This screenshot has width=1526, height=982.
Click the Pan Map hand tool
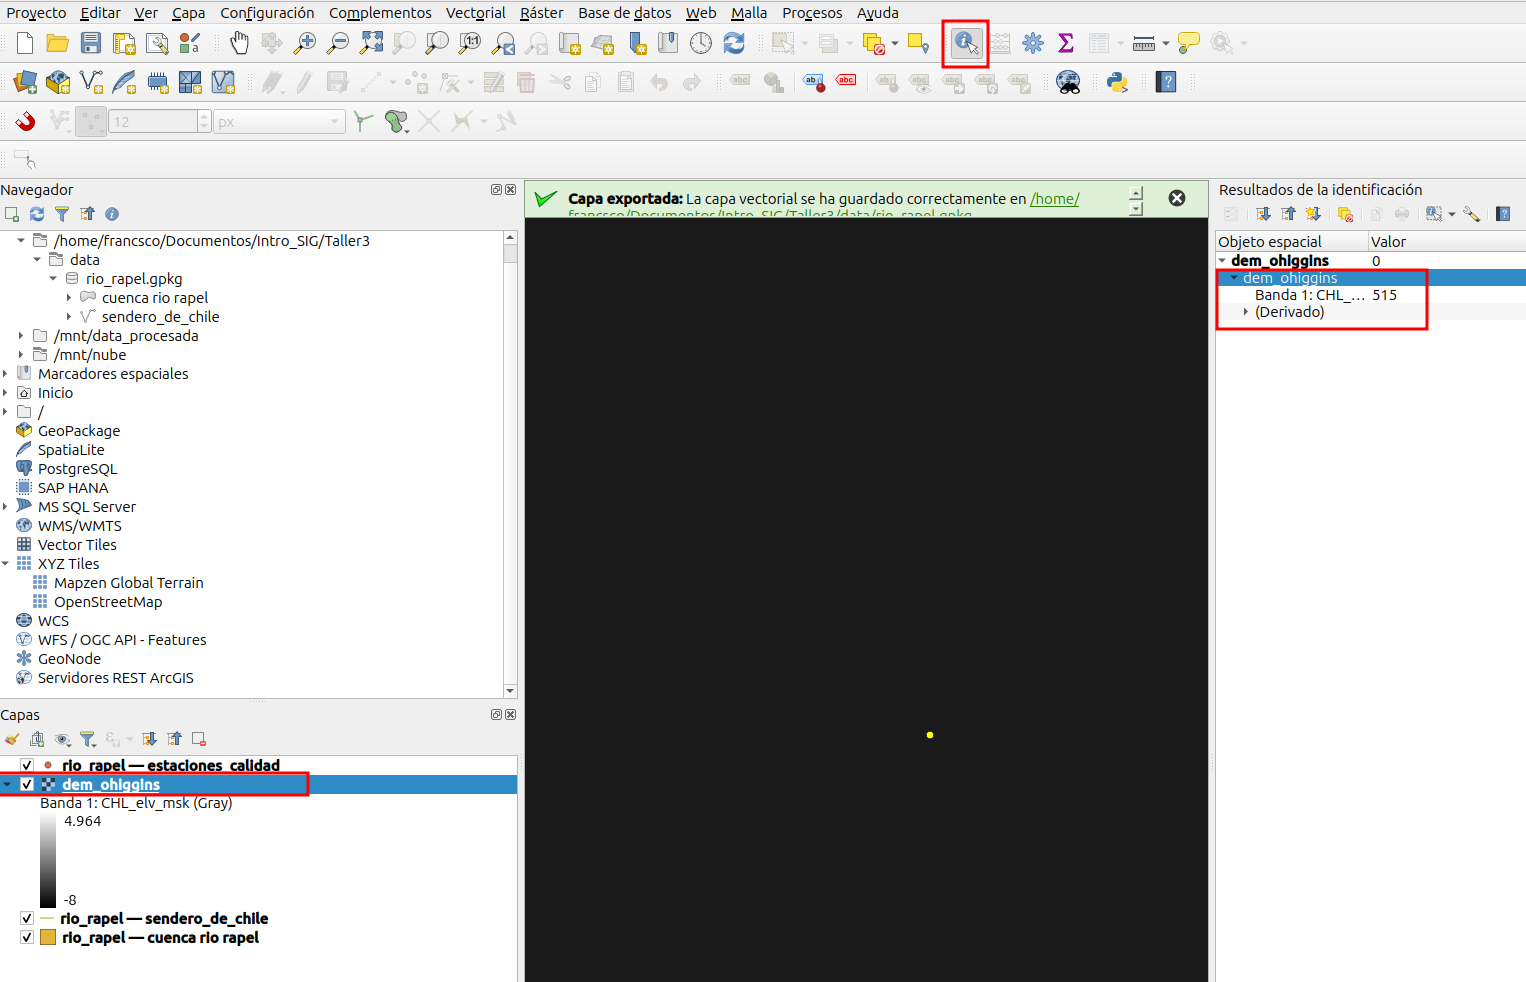(239, 43)
